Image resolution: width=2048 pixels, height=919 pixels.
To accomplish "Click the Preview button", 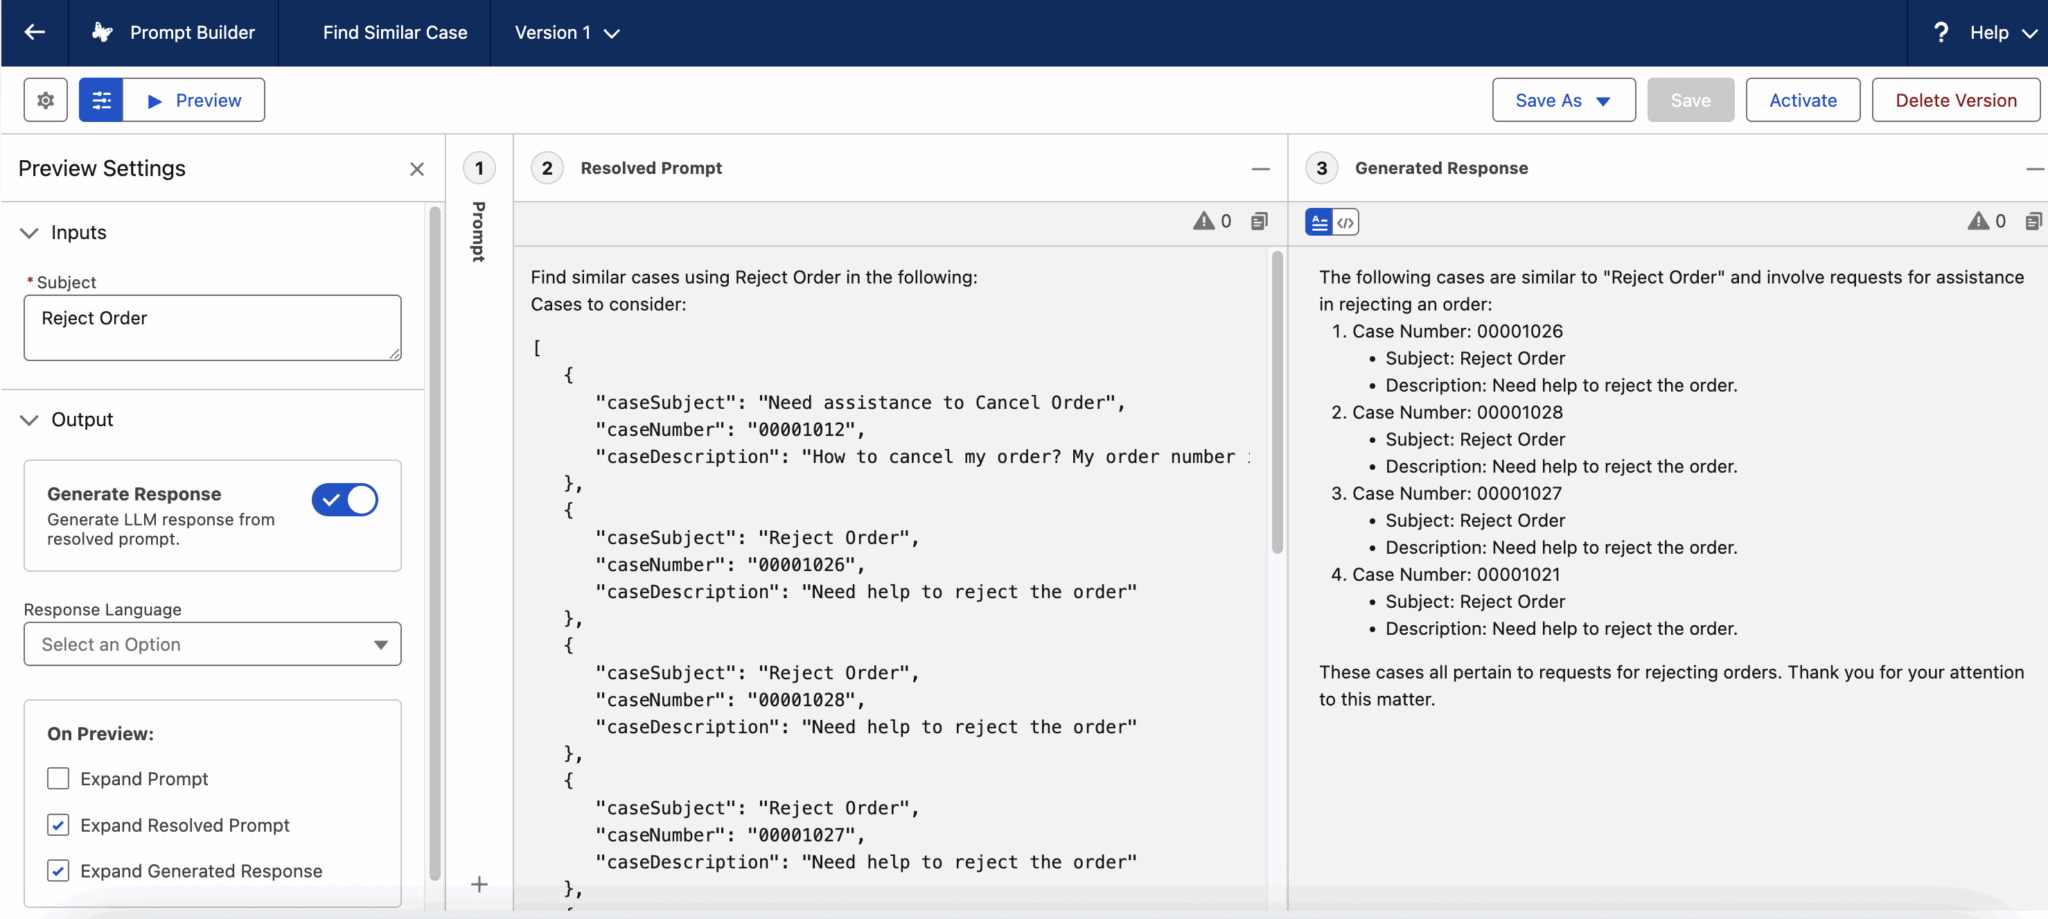I will click(194, 100).
